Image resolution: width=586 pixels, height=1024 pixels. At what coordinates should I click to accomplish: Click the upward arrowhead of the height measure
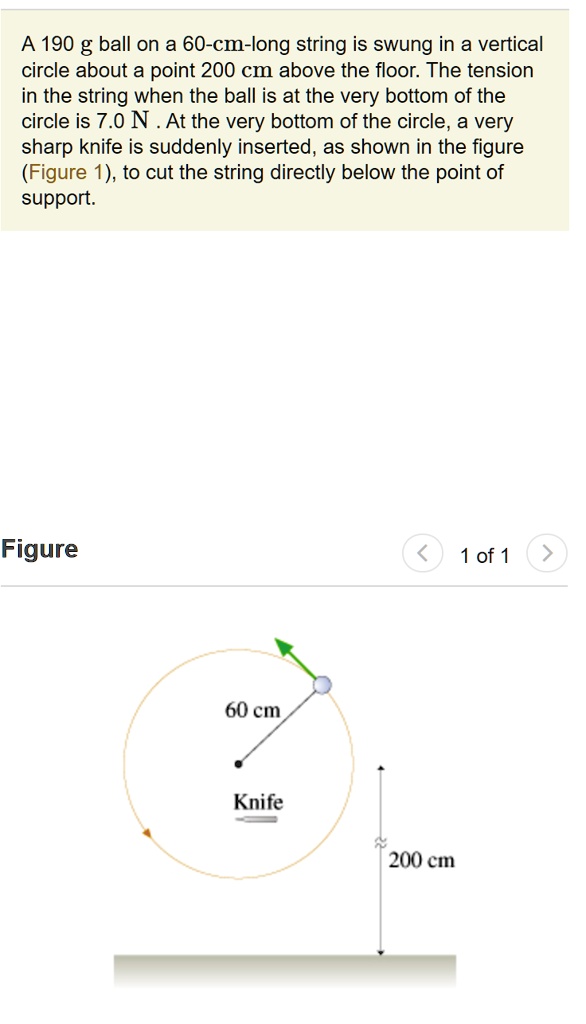[381, 766]
